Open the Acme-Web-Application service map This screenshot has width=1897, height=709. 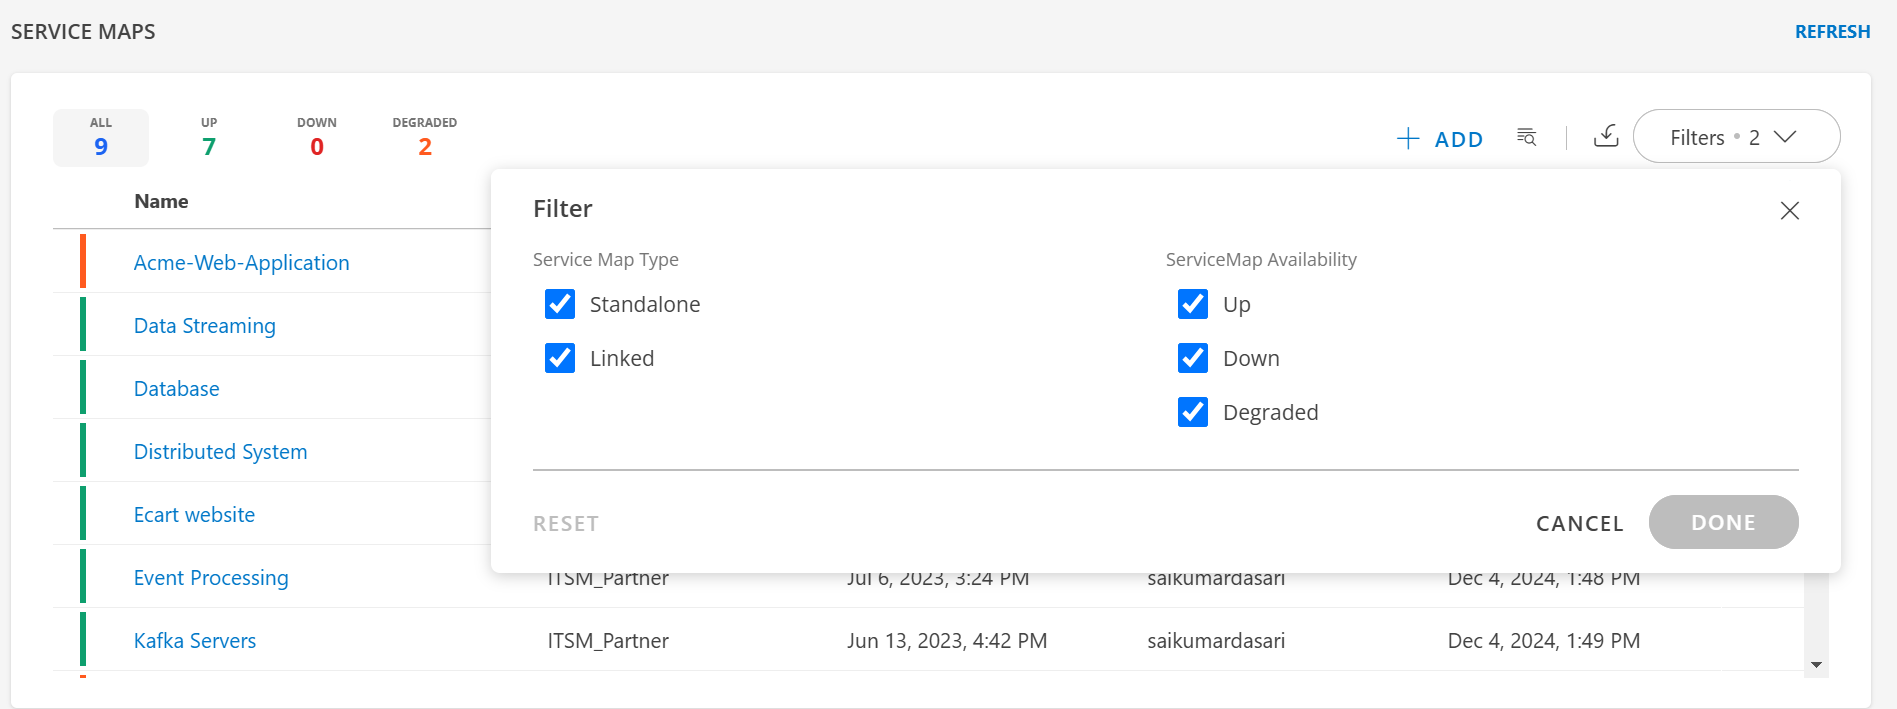pos(242,262)
